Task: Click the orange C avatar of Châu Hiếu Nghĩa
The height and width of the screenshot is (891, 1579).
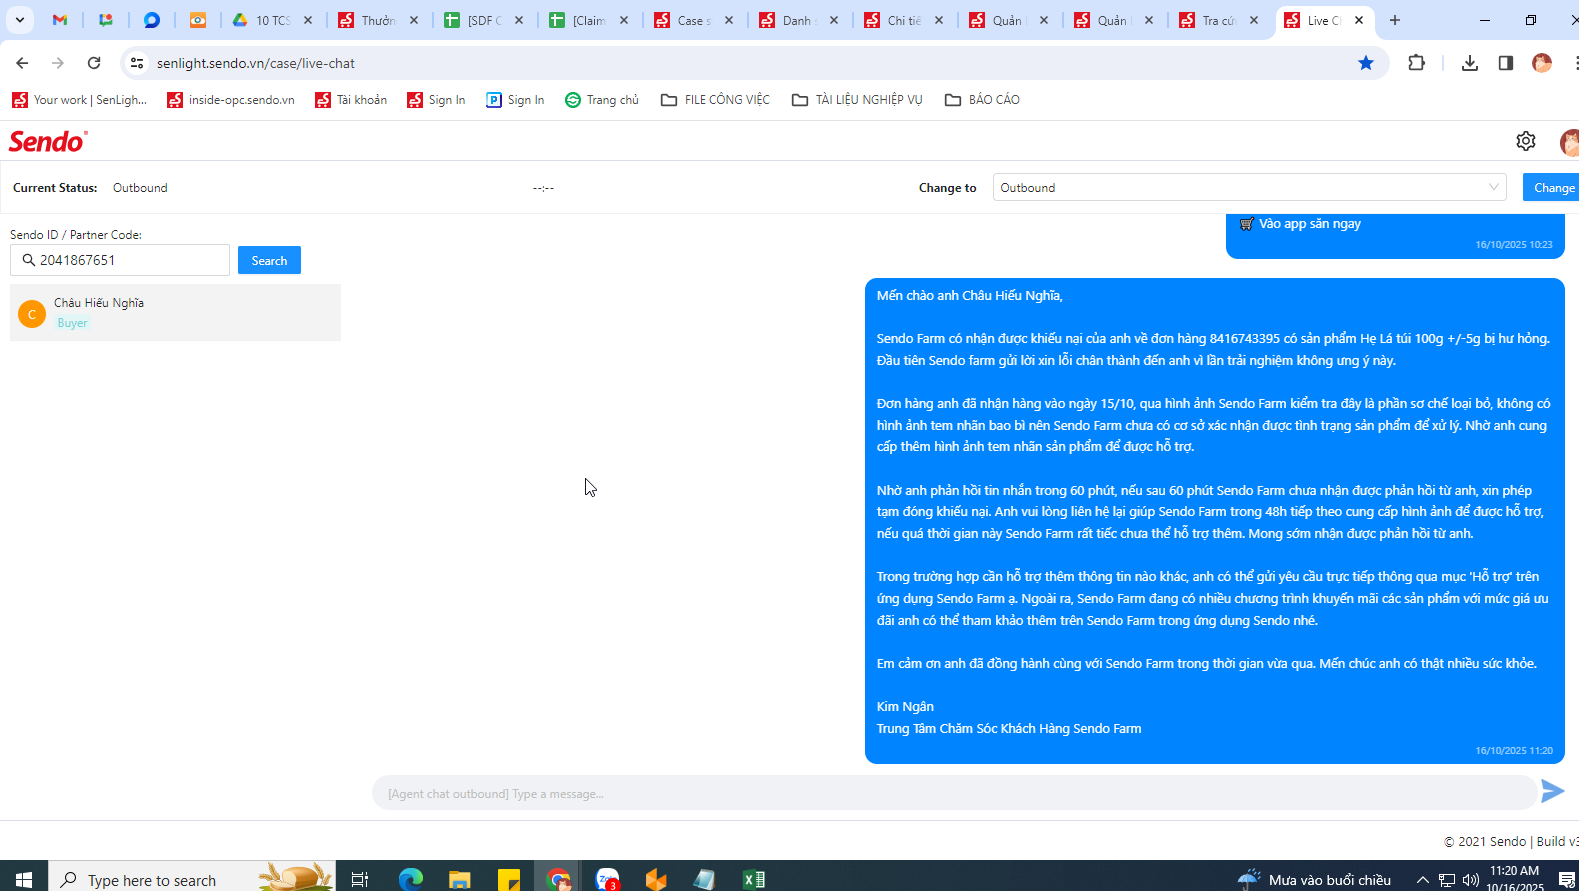Action: click(x=32, y=313)
